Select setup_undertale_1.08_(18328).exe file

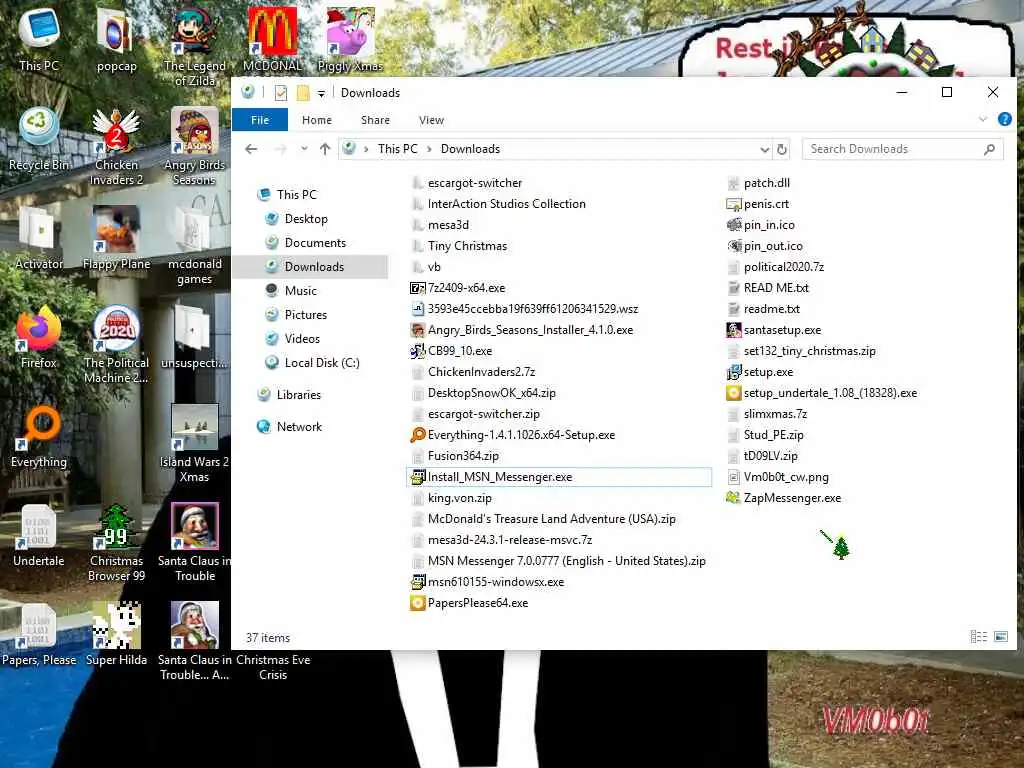(x=830, y=392)
